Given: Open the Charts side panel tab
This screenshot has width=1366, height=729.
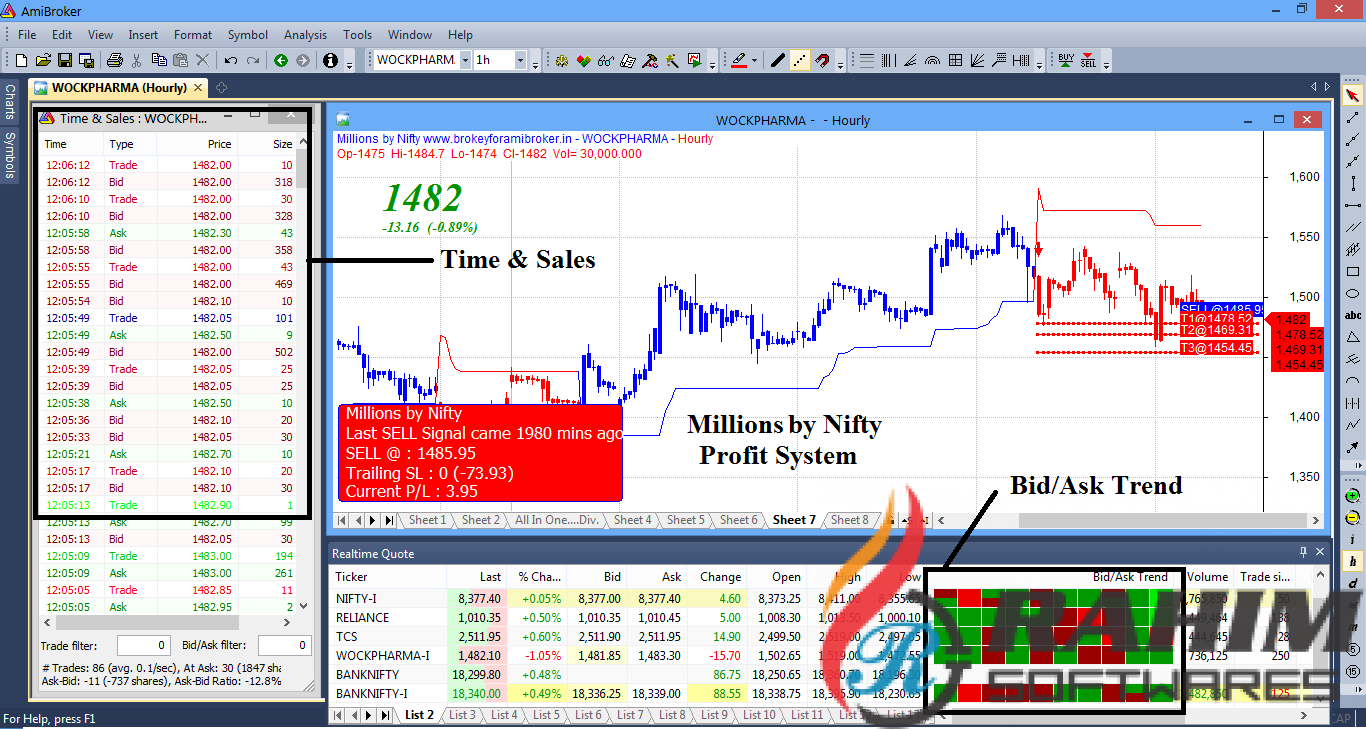Looking at the screenshot, I should point(9,102).
